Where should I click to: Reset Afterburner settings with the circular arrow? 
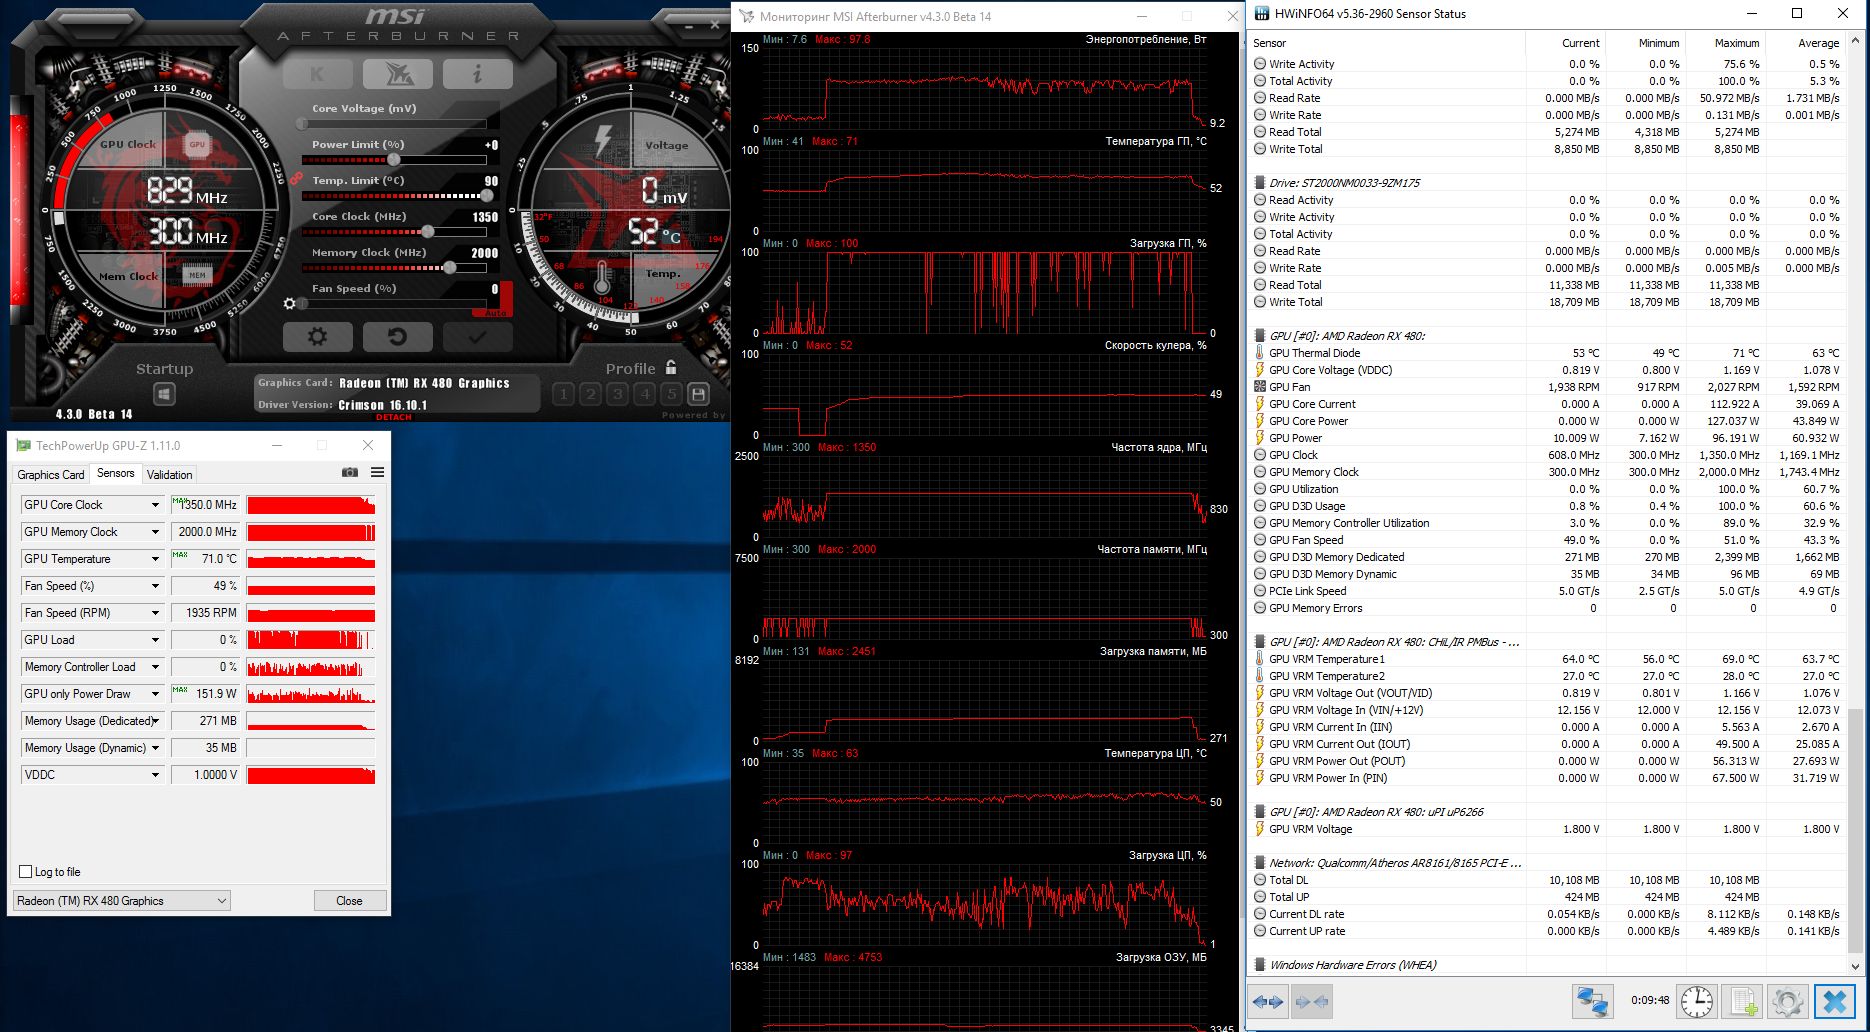[397, 337]
